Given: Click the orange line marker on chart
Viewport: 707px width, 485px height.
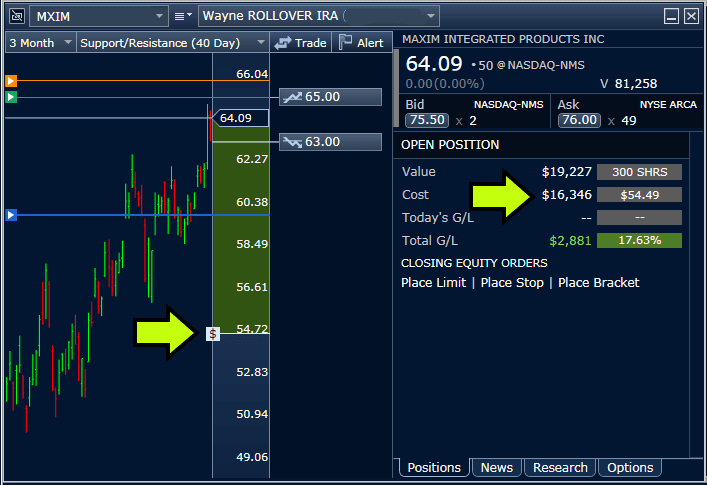Looking at the screenshot, I should (x=11, y=80).
